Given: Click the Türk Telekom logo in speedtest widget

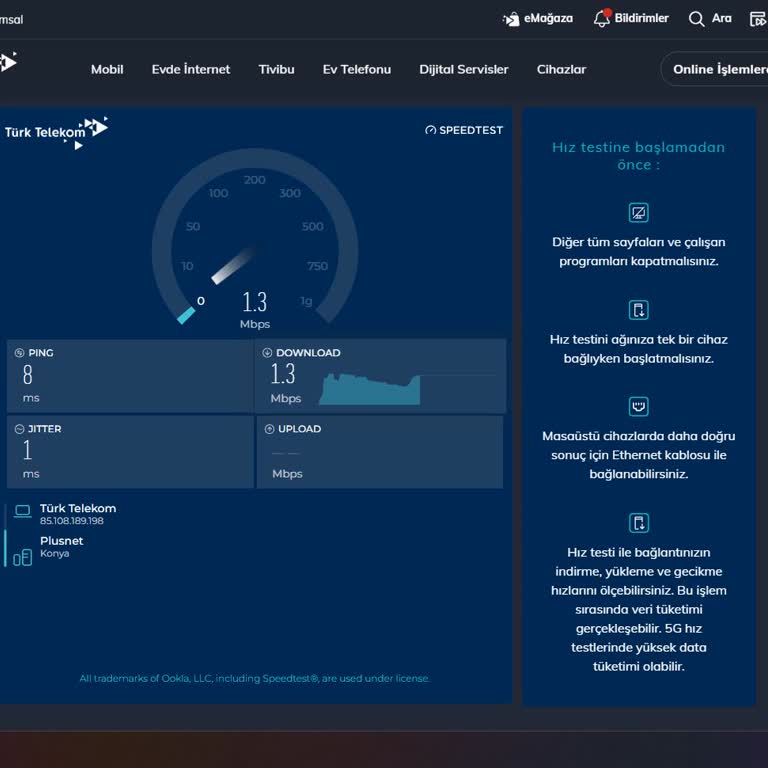Looking at the screenshot, I should [x=56, y=133].
